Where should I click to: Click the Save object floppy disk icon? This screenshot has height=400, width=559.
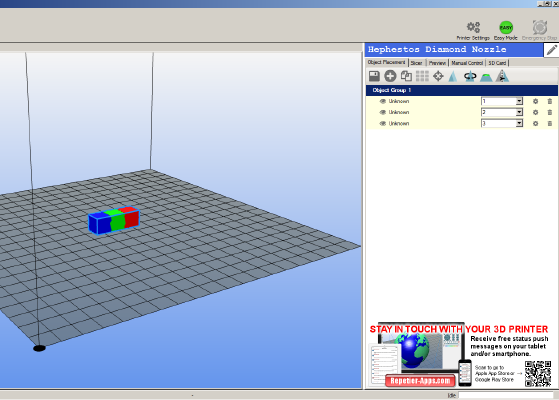[374, 76]
